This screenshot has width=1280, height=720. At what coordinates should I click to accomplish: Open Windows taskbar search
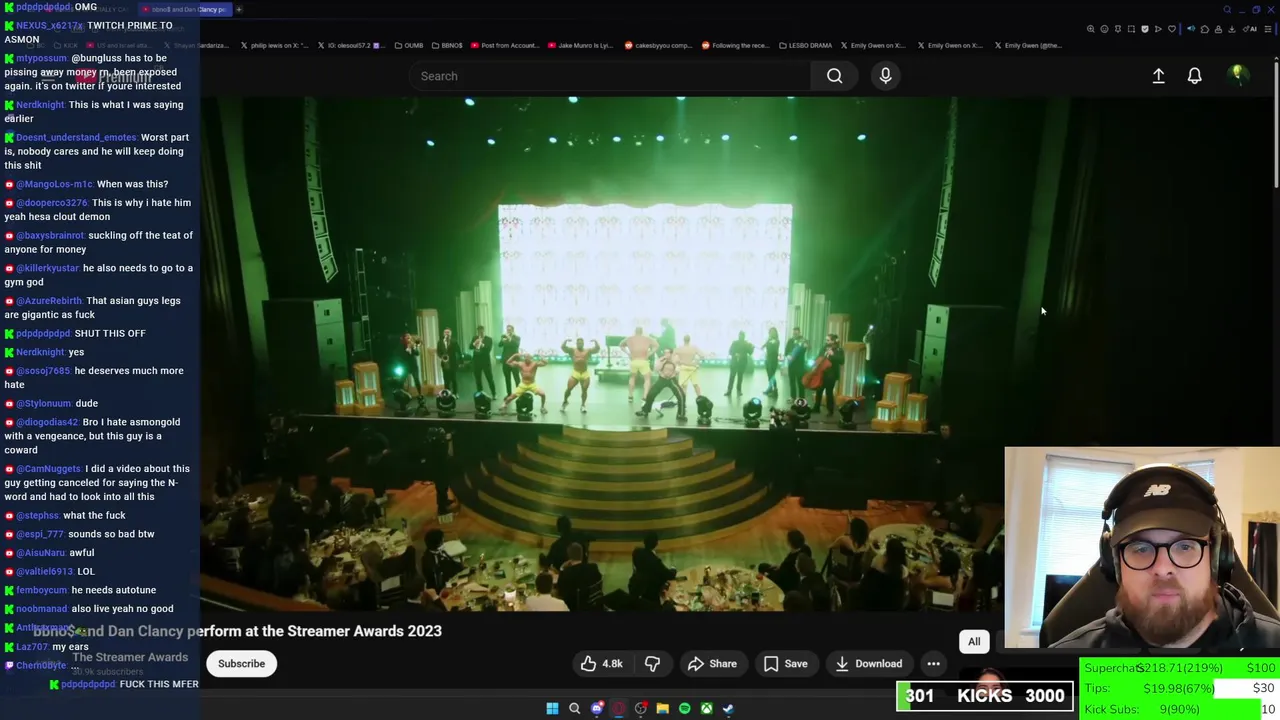point(574,708)
